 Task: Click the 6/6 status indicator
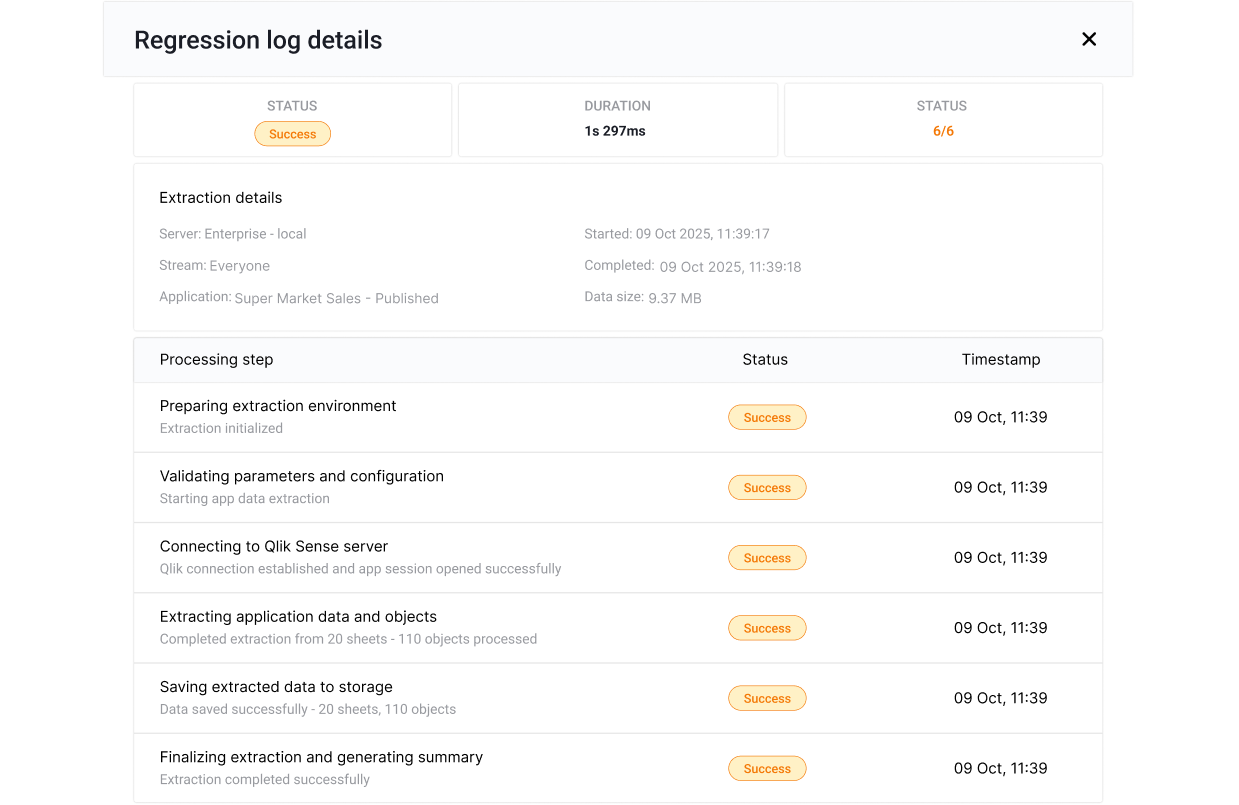coord(941,130)
